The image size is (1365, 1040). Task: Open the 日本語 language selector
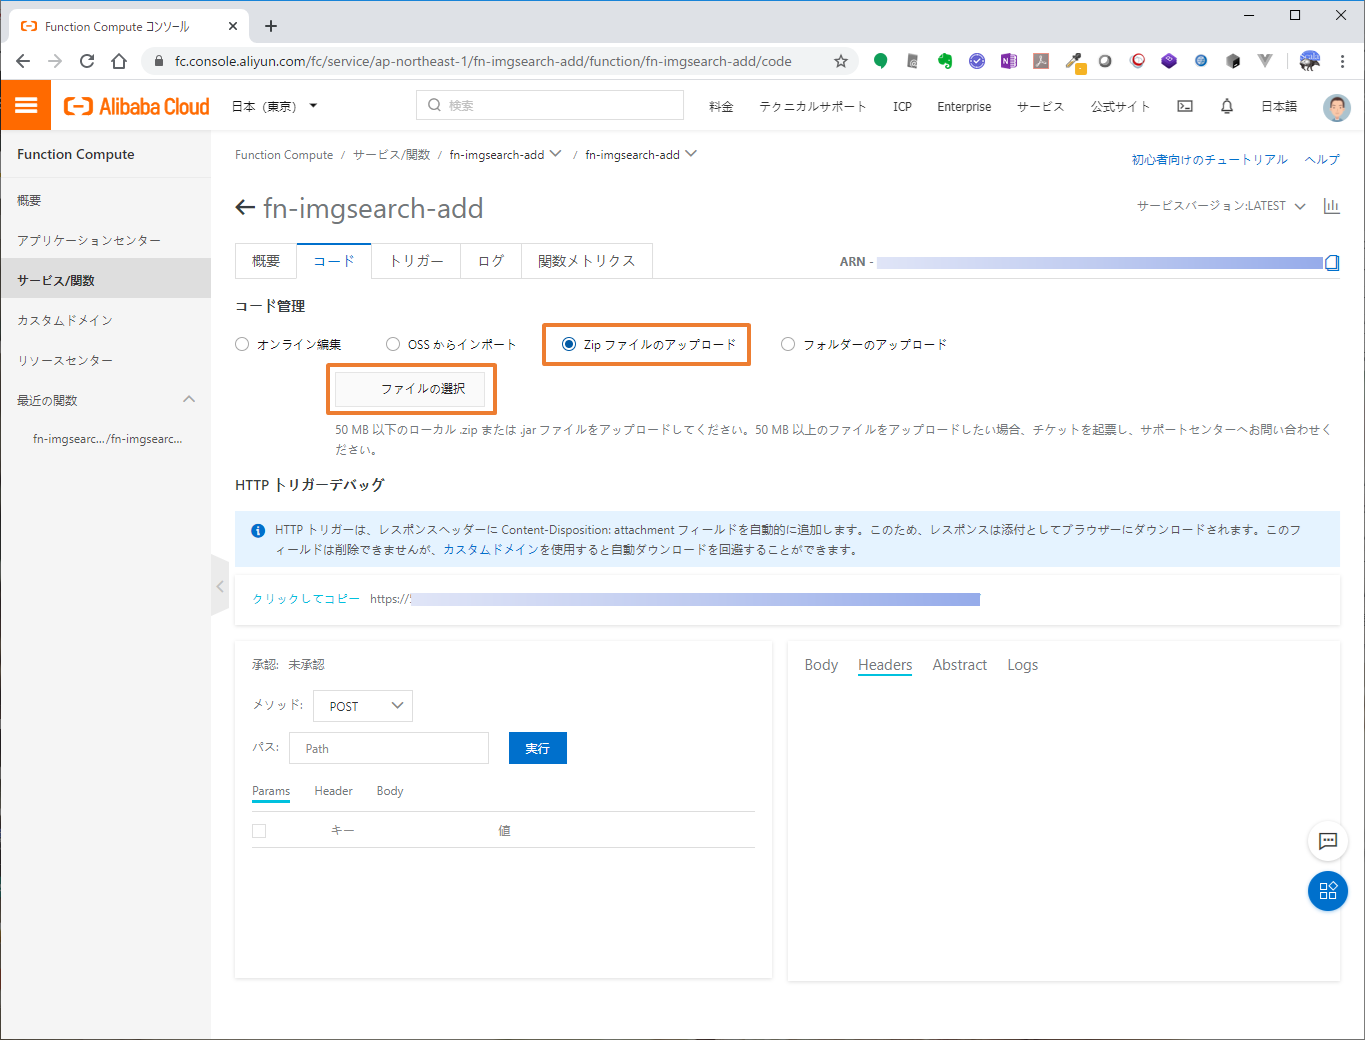click(1279, 106)
